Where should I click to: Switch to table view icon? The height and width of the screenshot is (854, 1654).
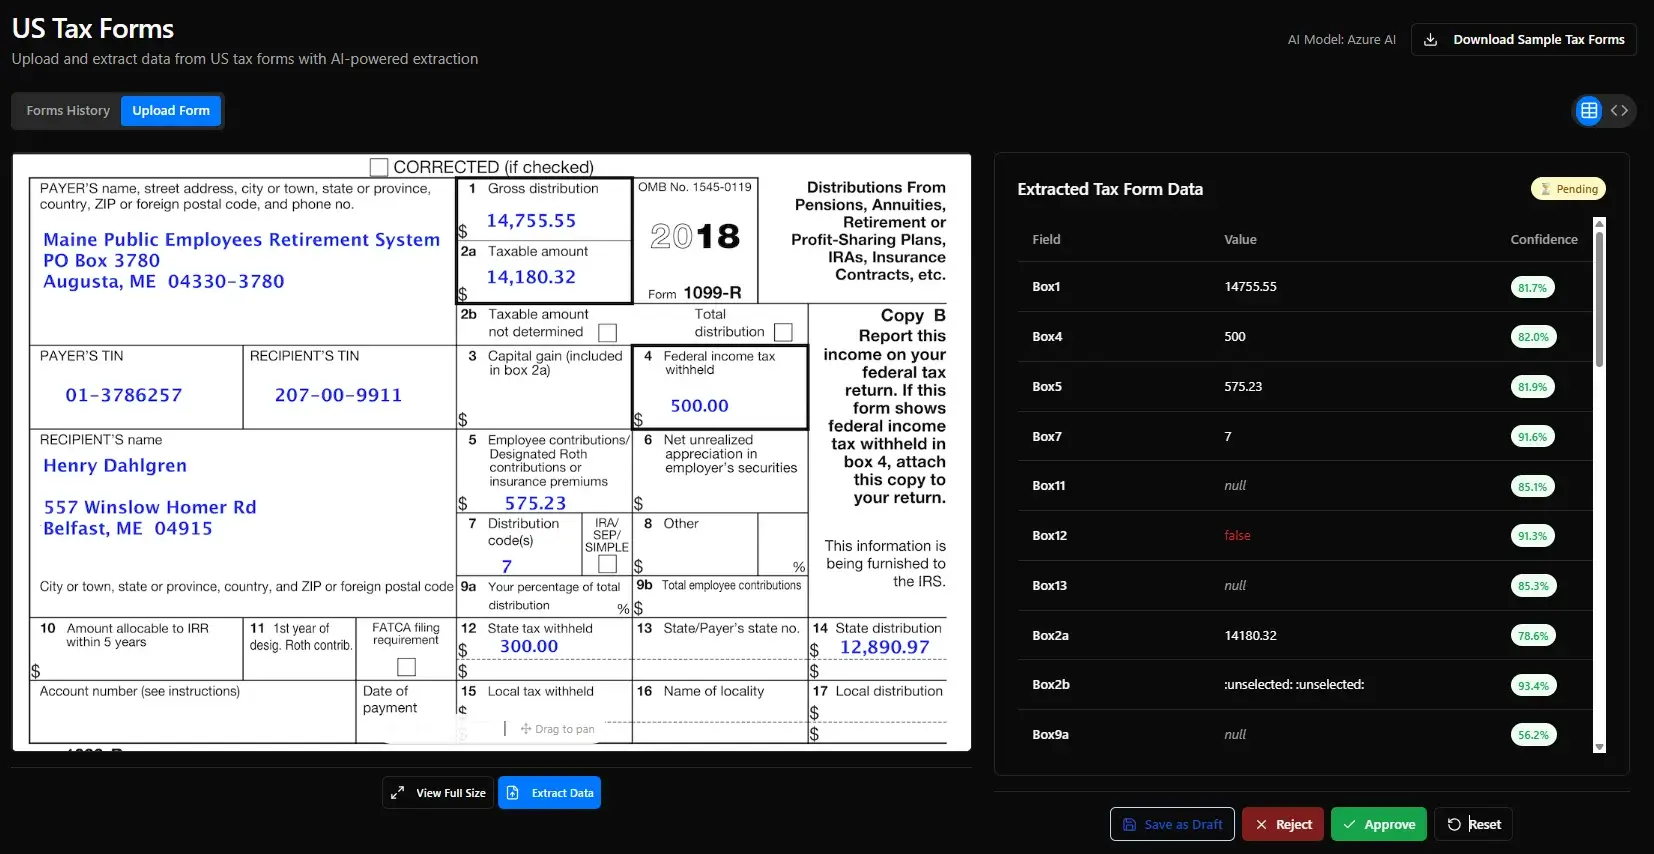1588,111
